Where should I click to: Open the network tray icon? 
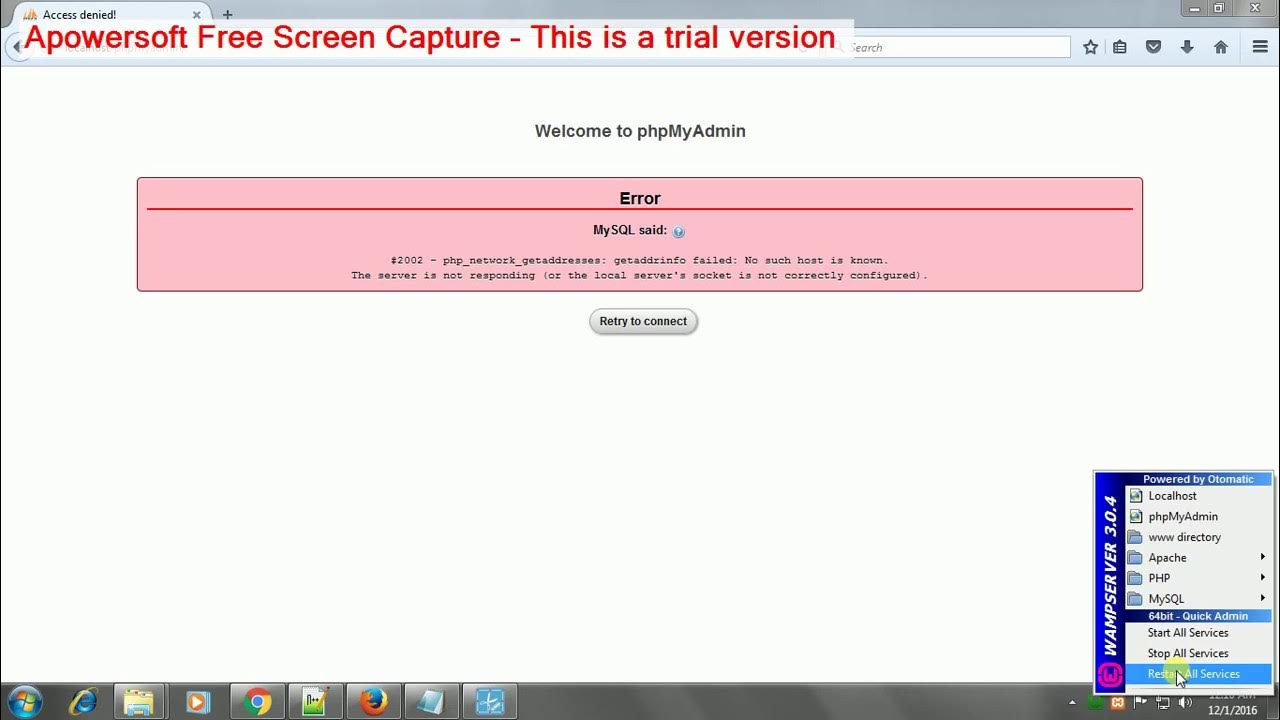click(x=1162, y=702)
